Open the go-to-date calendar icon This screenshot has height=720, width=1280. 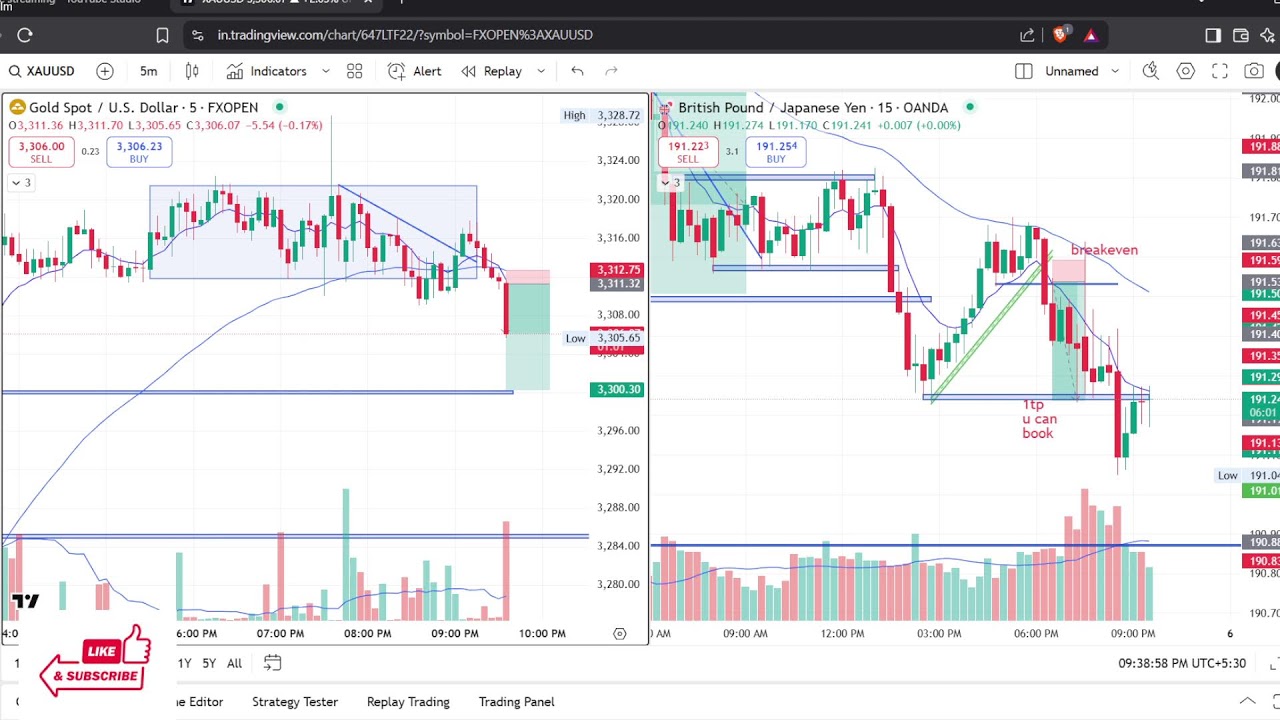[x=272, y=663]
